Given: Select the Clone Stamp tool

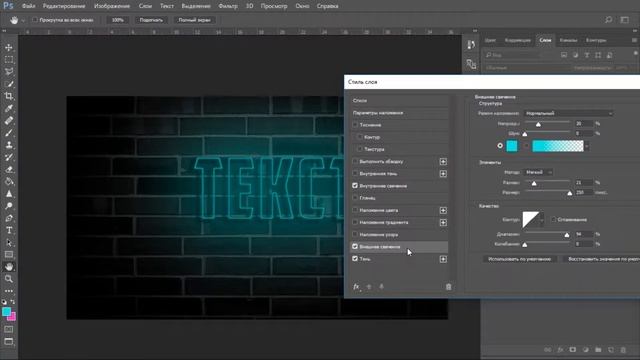Looking at the screenshot, I should pos(9,145).
